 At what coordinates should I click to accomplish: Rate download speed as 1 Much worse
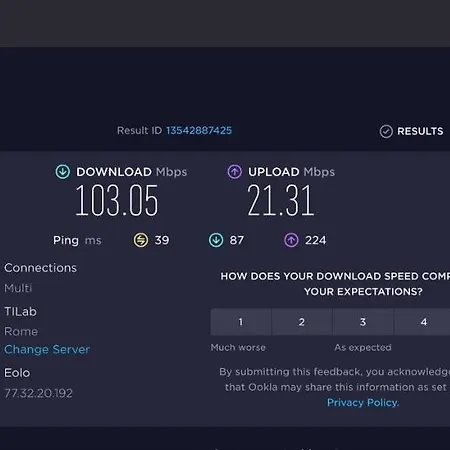[241, 322]
